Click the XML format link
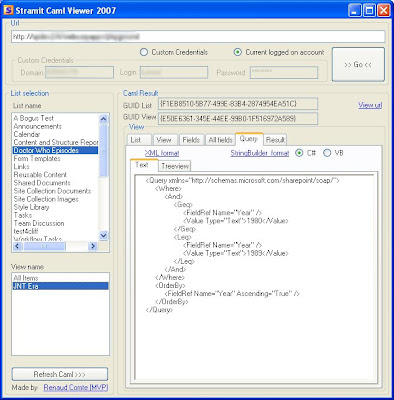Viewport: 394px width, 400px height. pyautogui.click(x=162, y=153)
